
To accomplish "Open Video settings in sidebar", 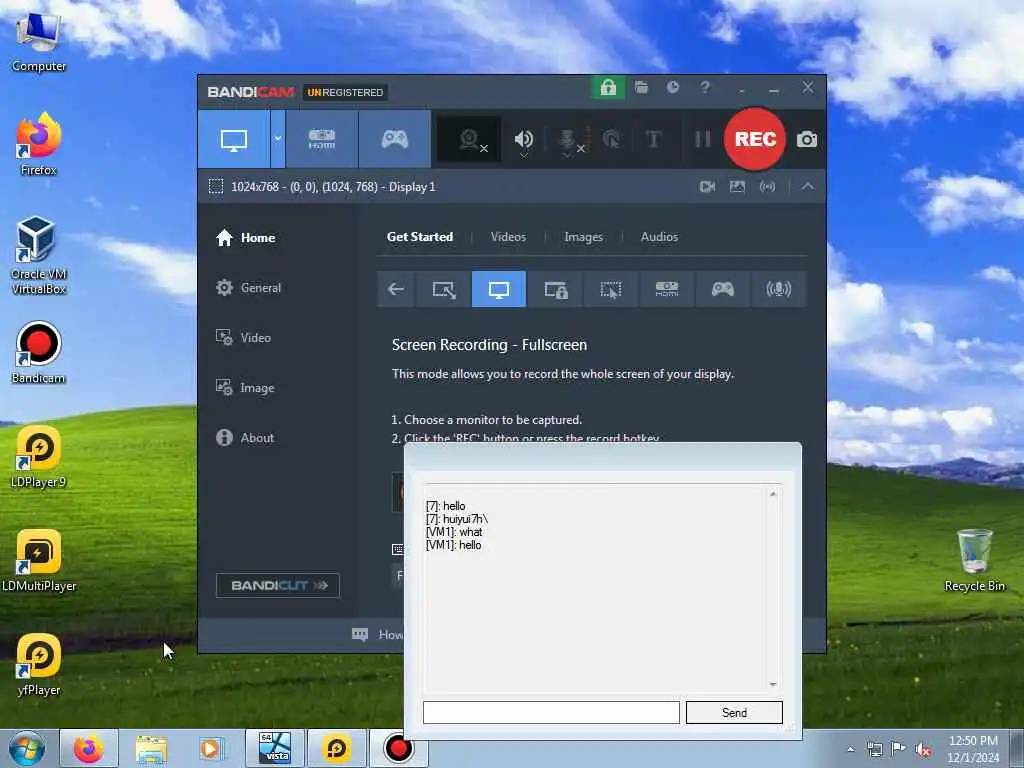I will 244,338.
